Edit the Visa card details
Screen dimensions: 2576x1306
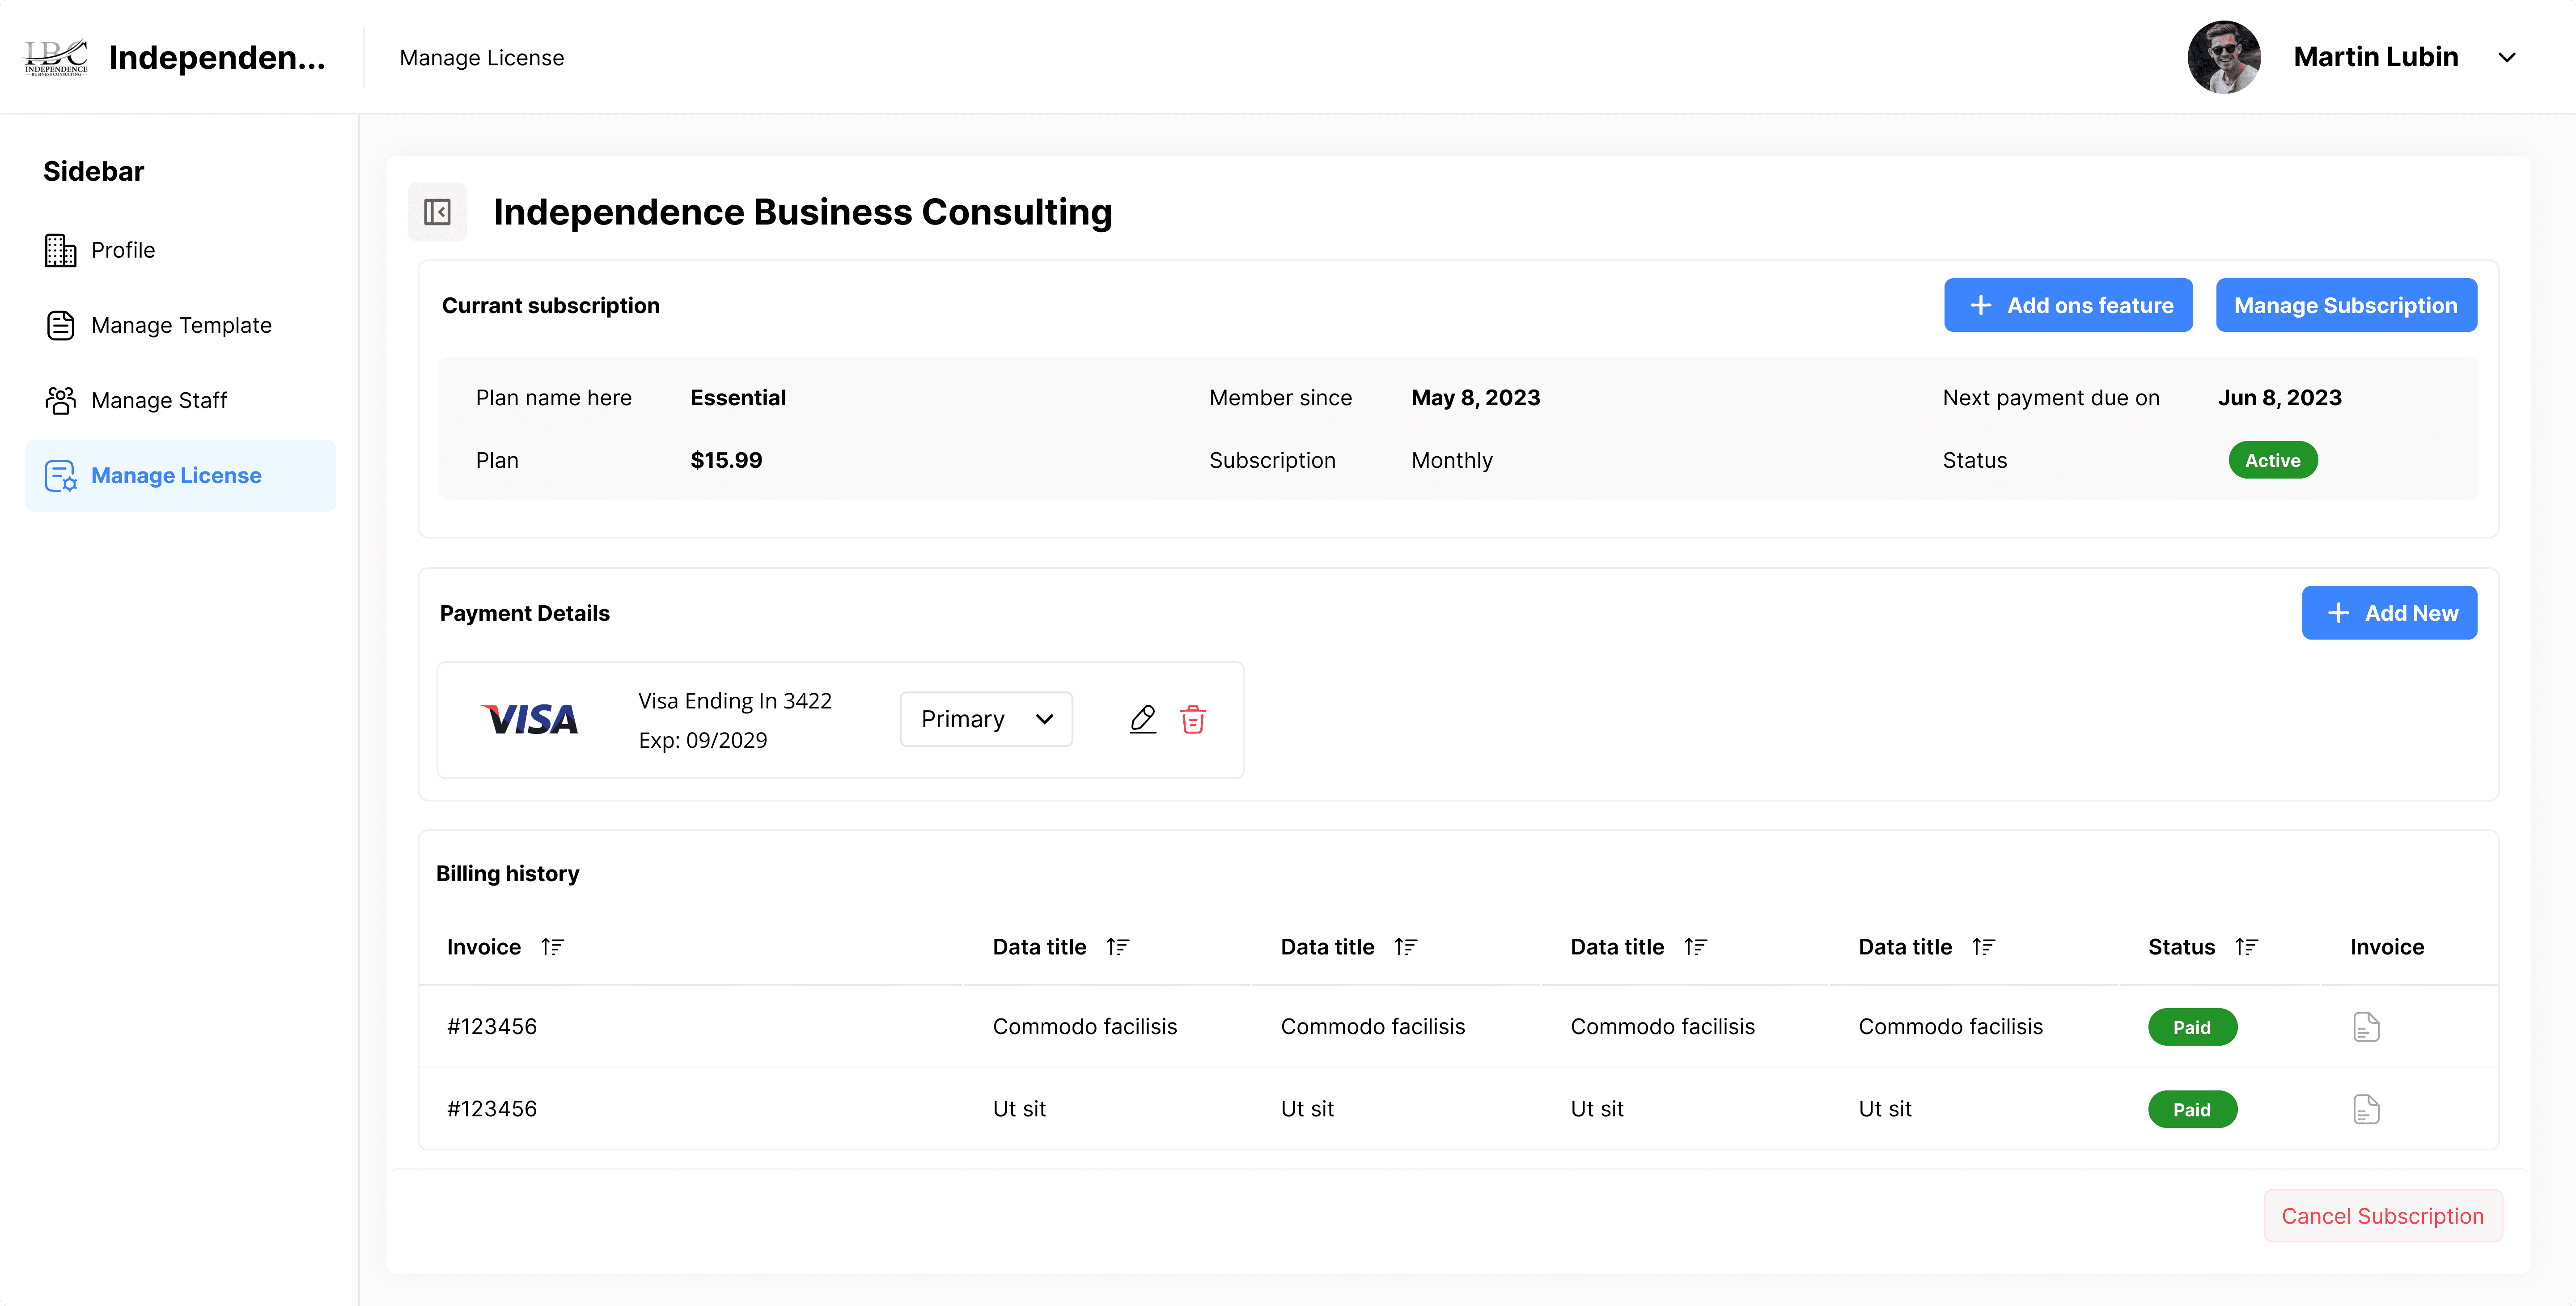click(x=1142, y=719)
